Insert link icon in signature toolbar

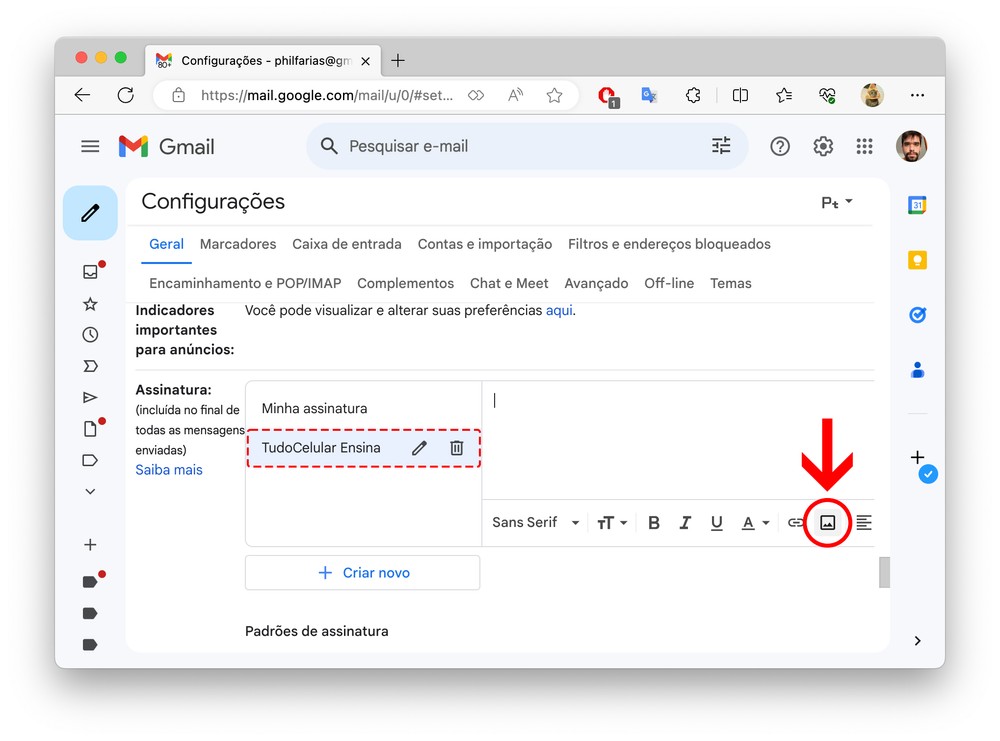(x=795, y=523)
